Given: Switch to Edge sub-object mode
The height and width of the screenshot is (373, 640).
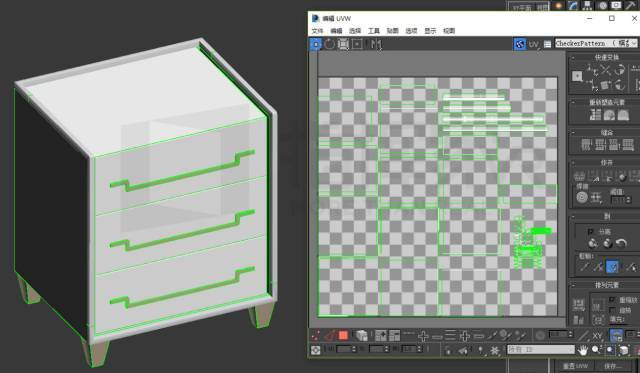Looking at the screenshot, I should coord(329,336).
